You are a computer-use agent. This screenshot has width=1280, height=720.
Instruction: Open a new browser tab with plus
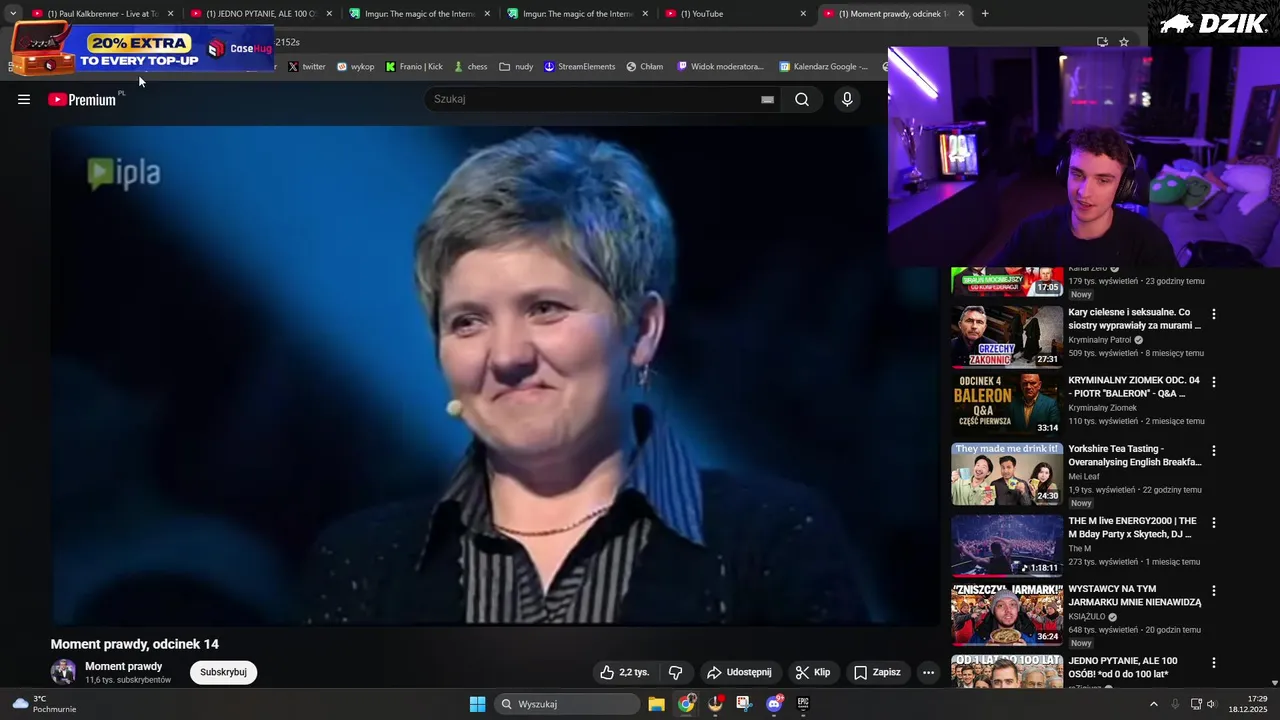985,14
